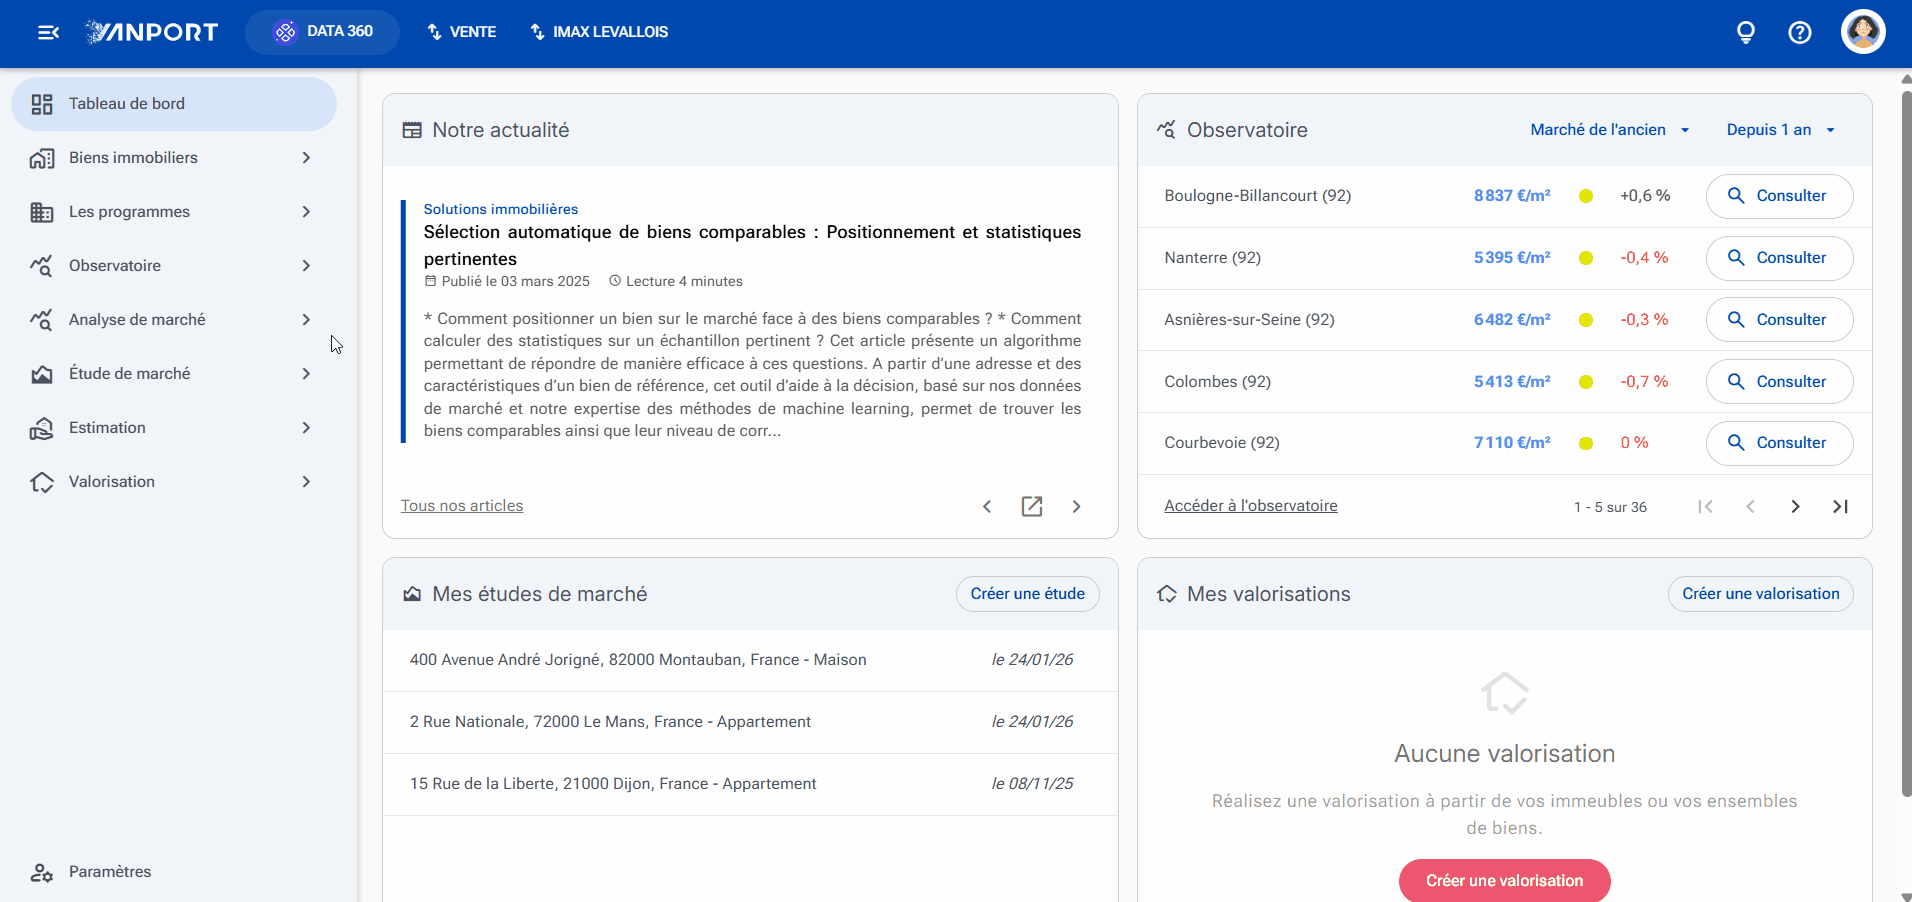This screenshot has height=902, width=1912.
Task: Click the Observatoire panel header icon
Action: coord(1166,130)
